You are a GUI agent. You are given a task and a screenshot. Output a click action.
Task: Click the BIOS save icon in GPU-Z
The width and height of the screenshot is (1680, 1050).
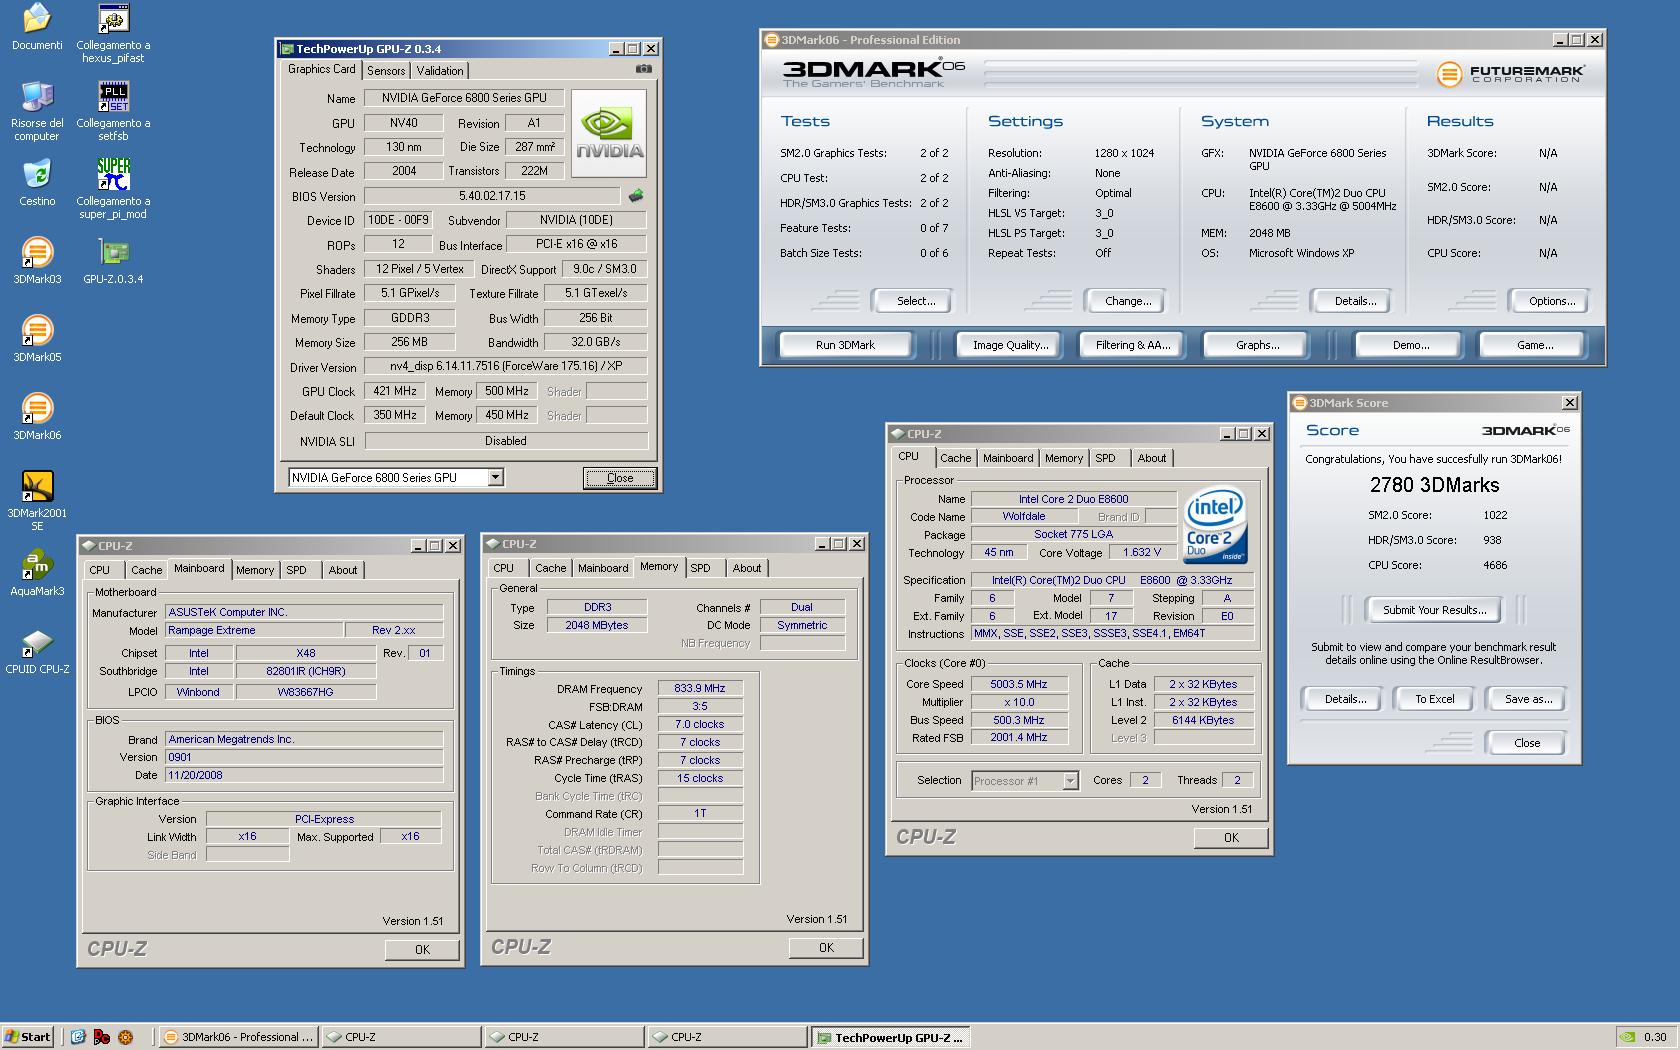636,196
